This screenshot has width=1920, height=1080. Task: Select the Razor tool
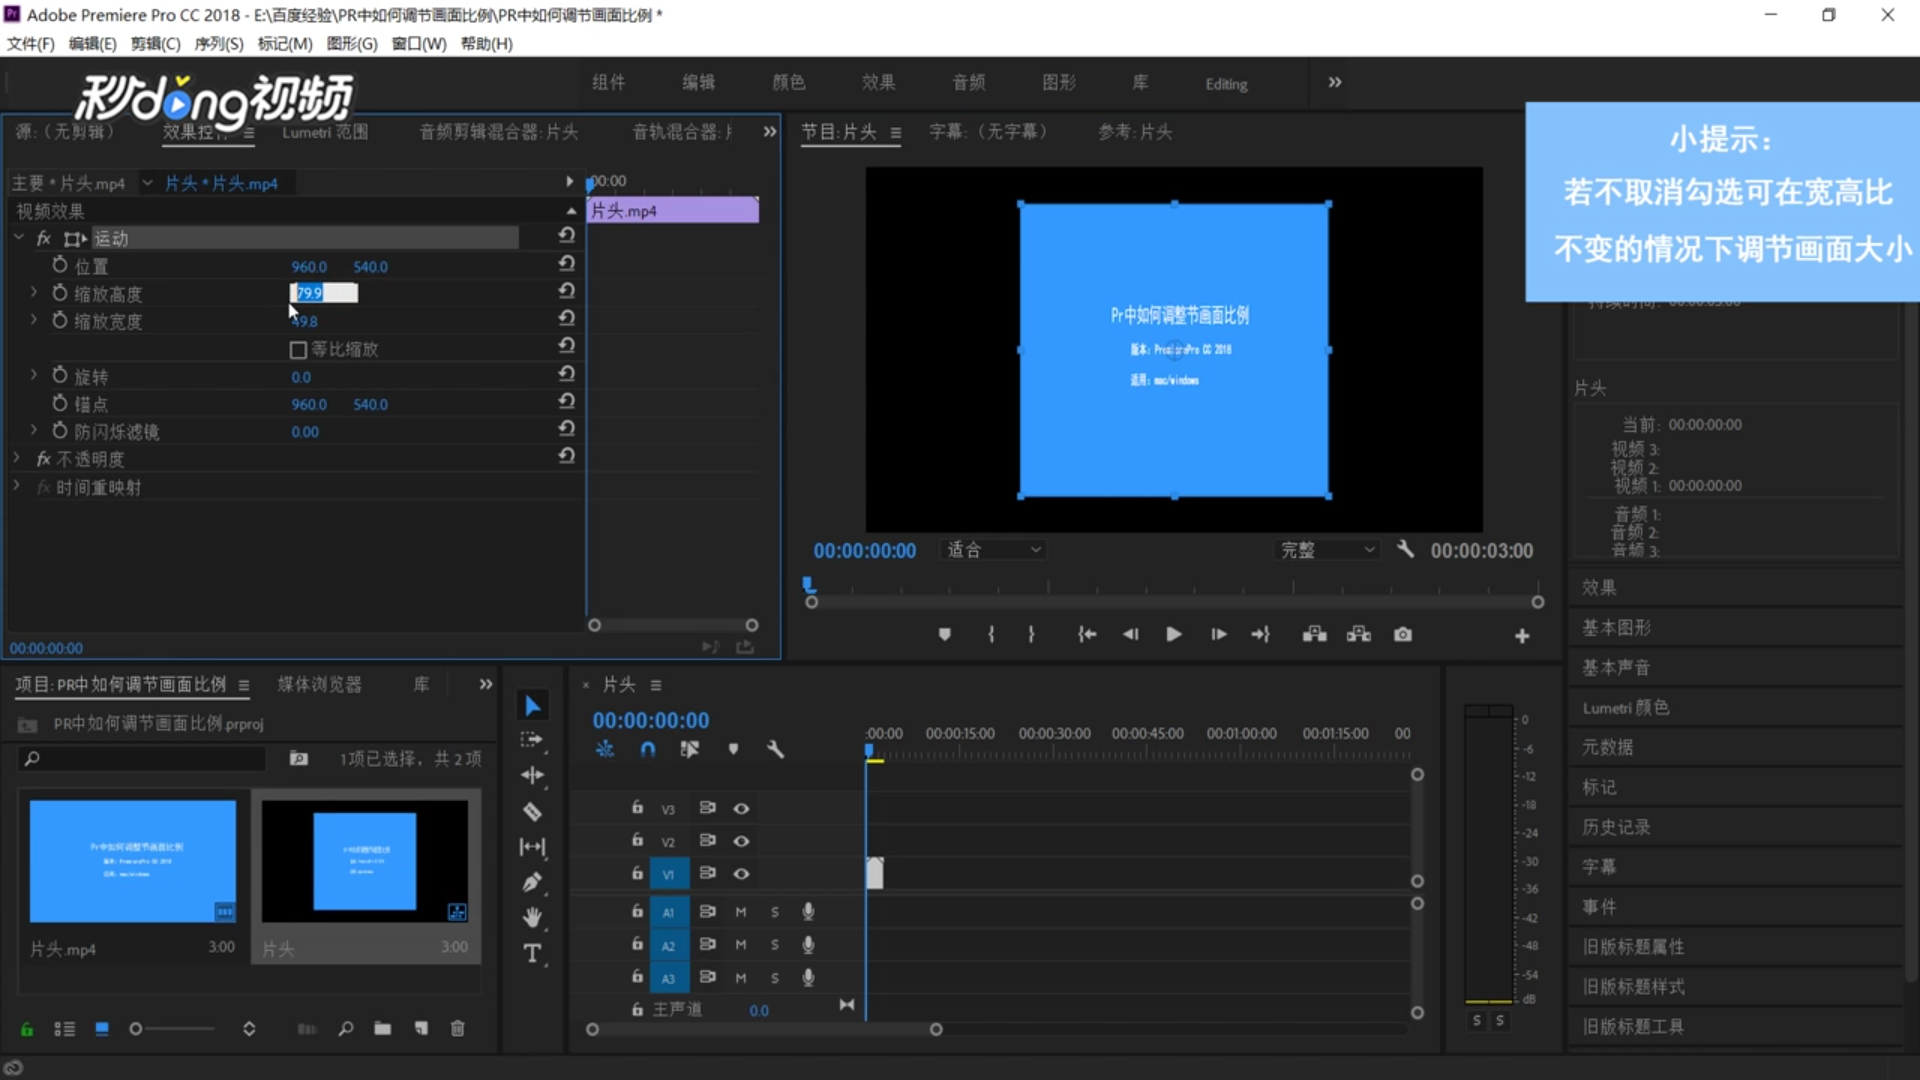(x=532, y=811)
